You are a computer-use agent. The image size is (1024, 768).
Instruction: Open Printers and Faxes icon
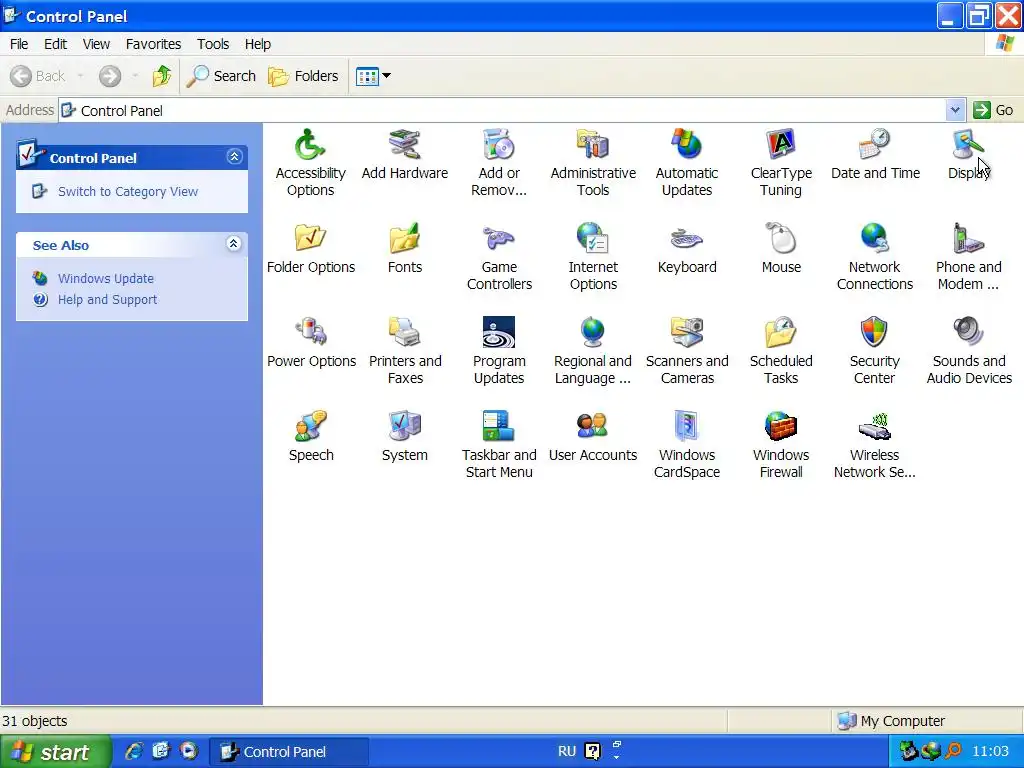click(404, 332)
